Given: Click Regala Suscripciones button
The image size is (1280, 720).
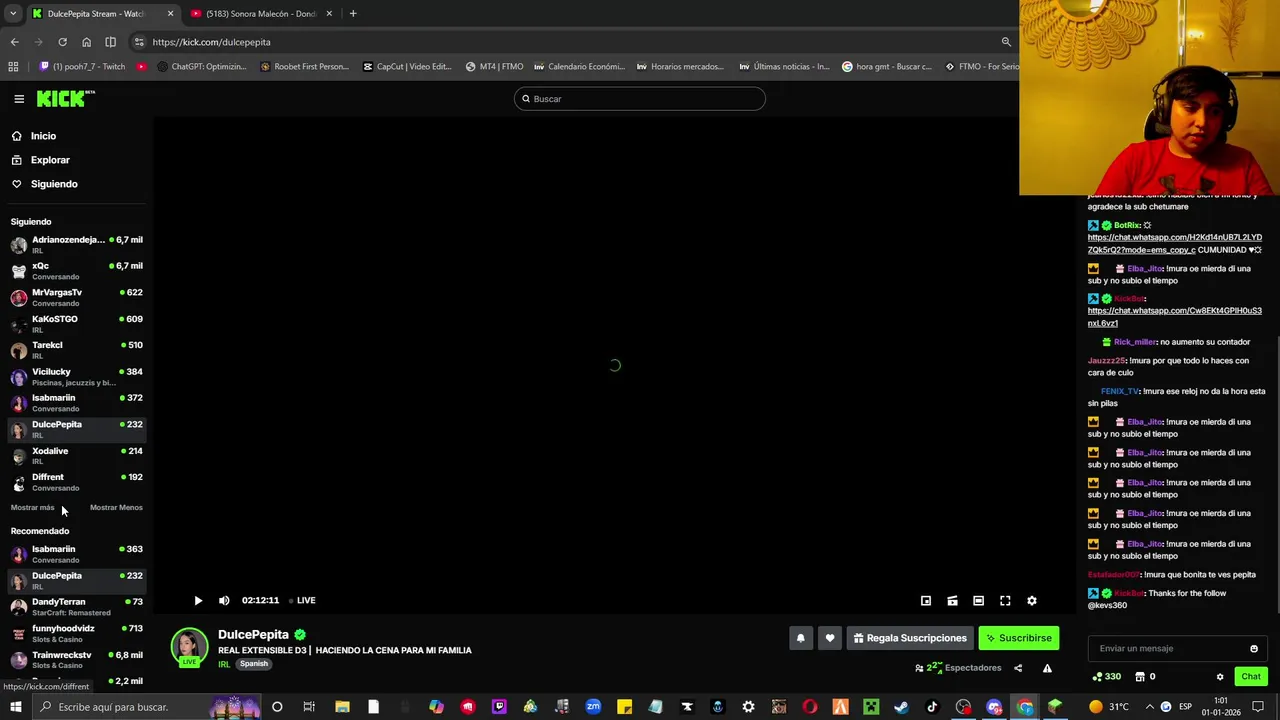Looking at the screenshot, I should [x=910, y=638].
